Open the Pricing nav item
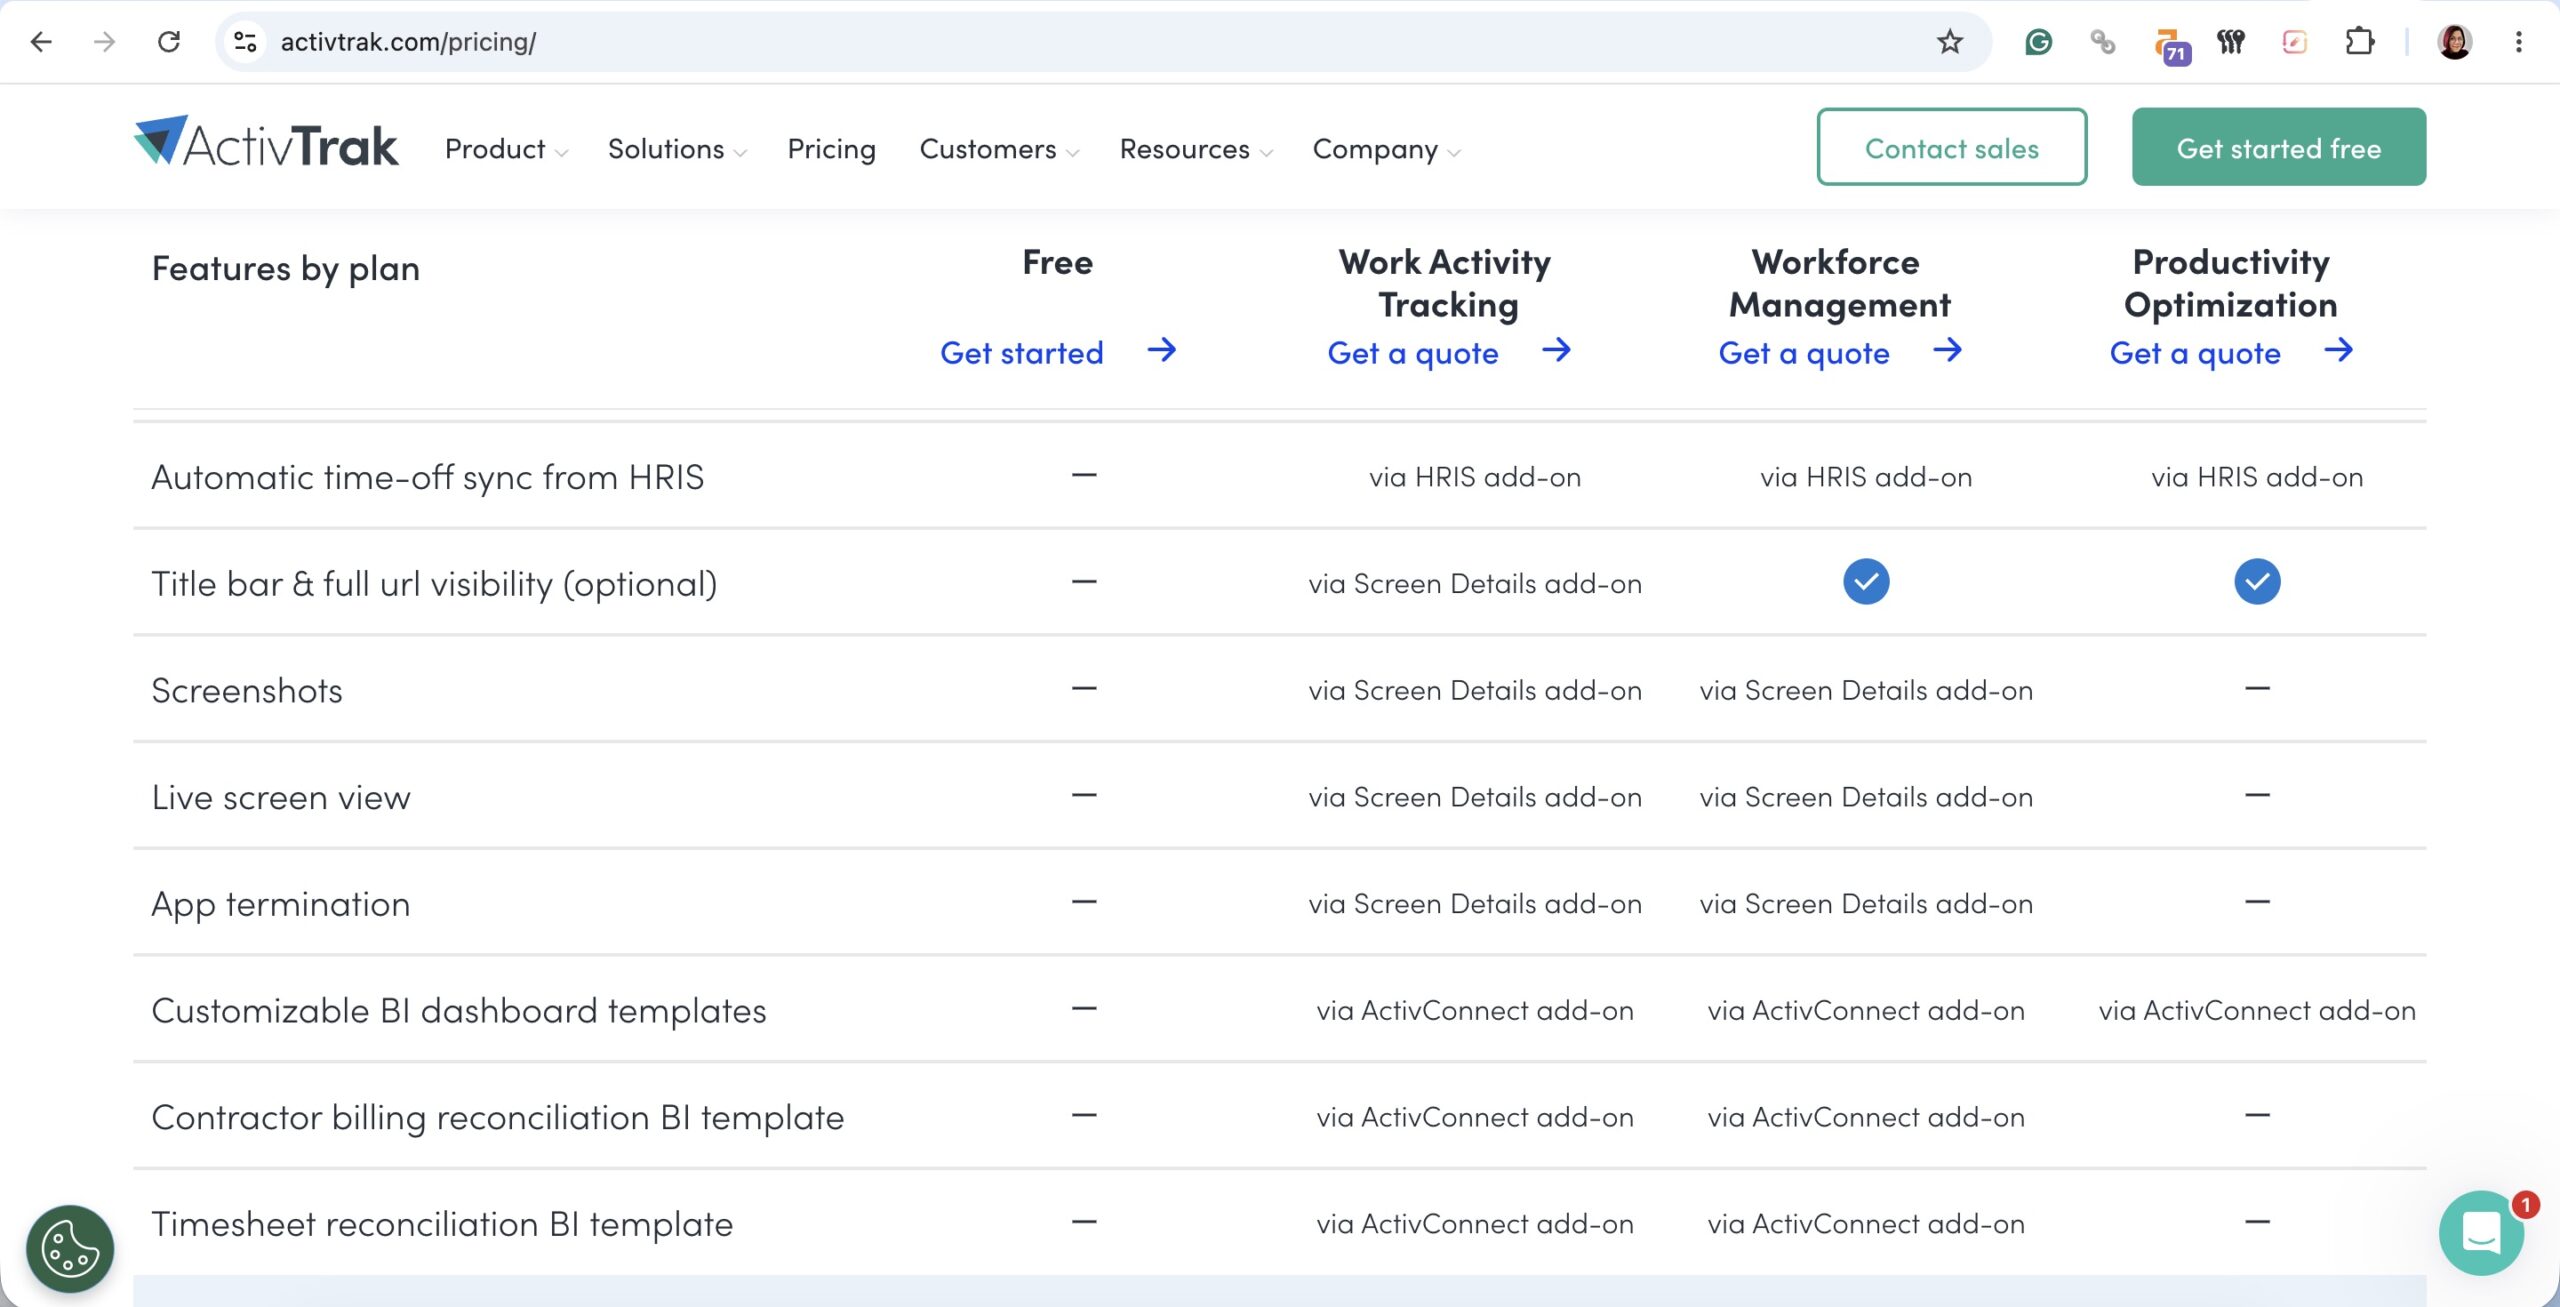Screen dimensions: 2560x1307 click(x=831, y=149)
